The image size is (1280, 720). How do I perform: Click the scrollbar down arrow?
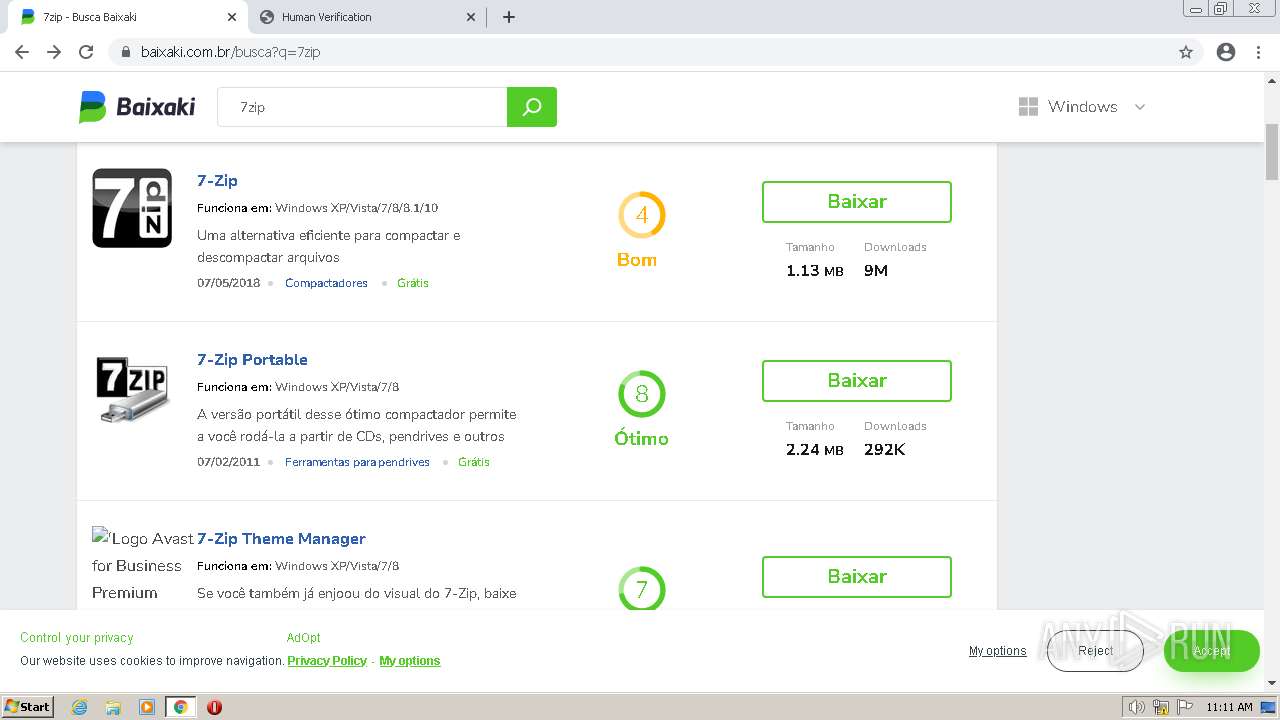coord(1272,683)
